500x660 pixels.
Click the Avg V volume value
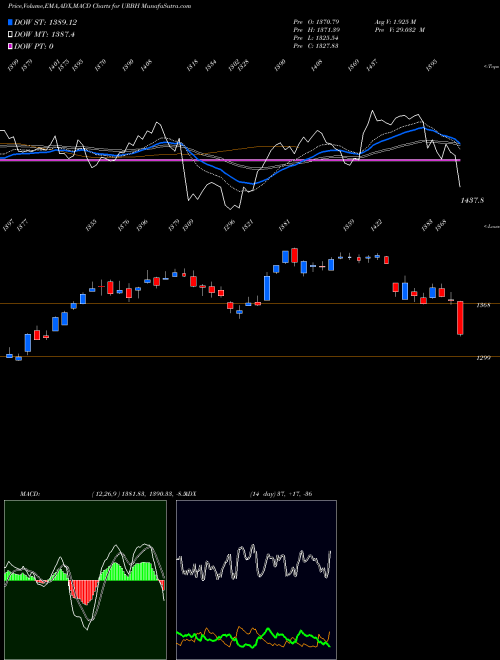(405, 21)
